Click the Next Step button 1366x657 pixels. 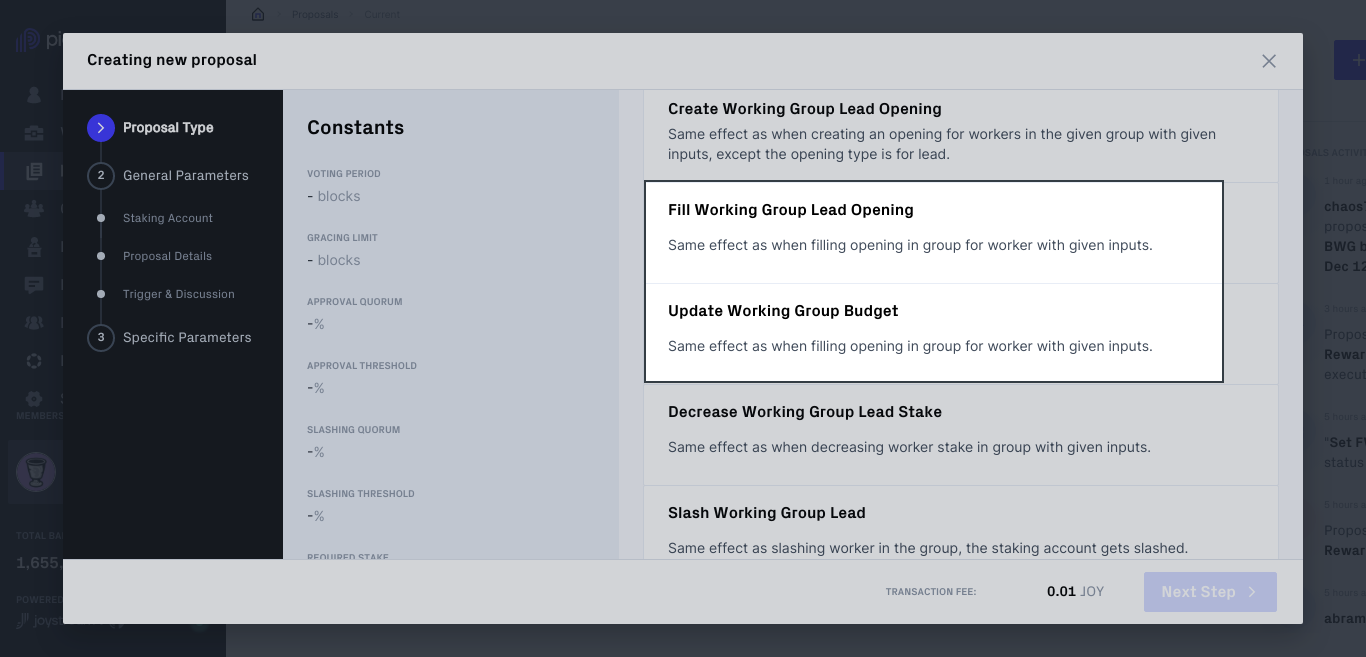tap(1210, 591)
